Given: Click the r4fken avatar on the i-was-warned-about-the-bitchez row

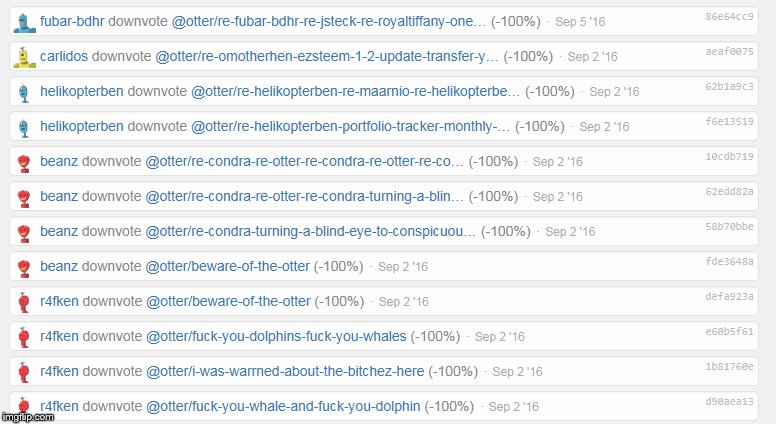Looking at the screenshot, I should click(23, 373).
